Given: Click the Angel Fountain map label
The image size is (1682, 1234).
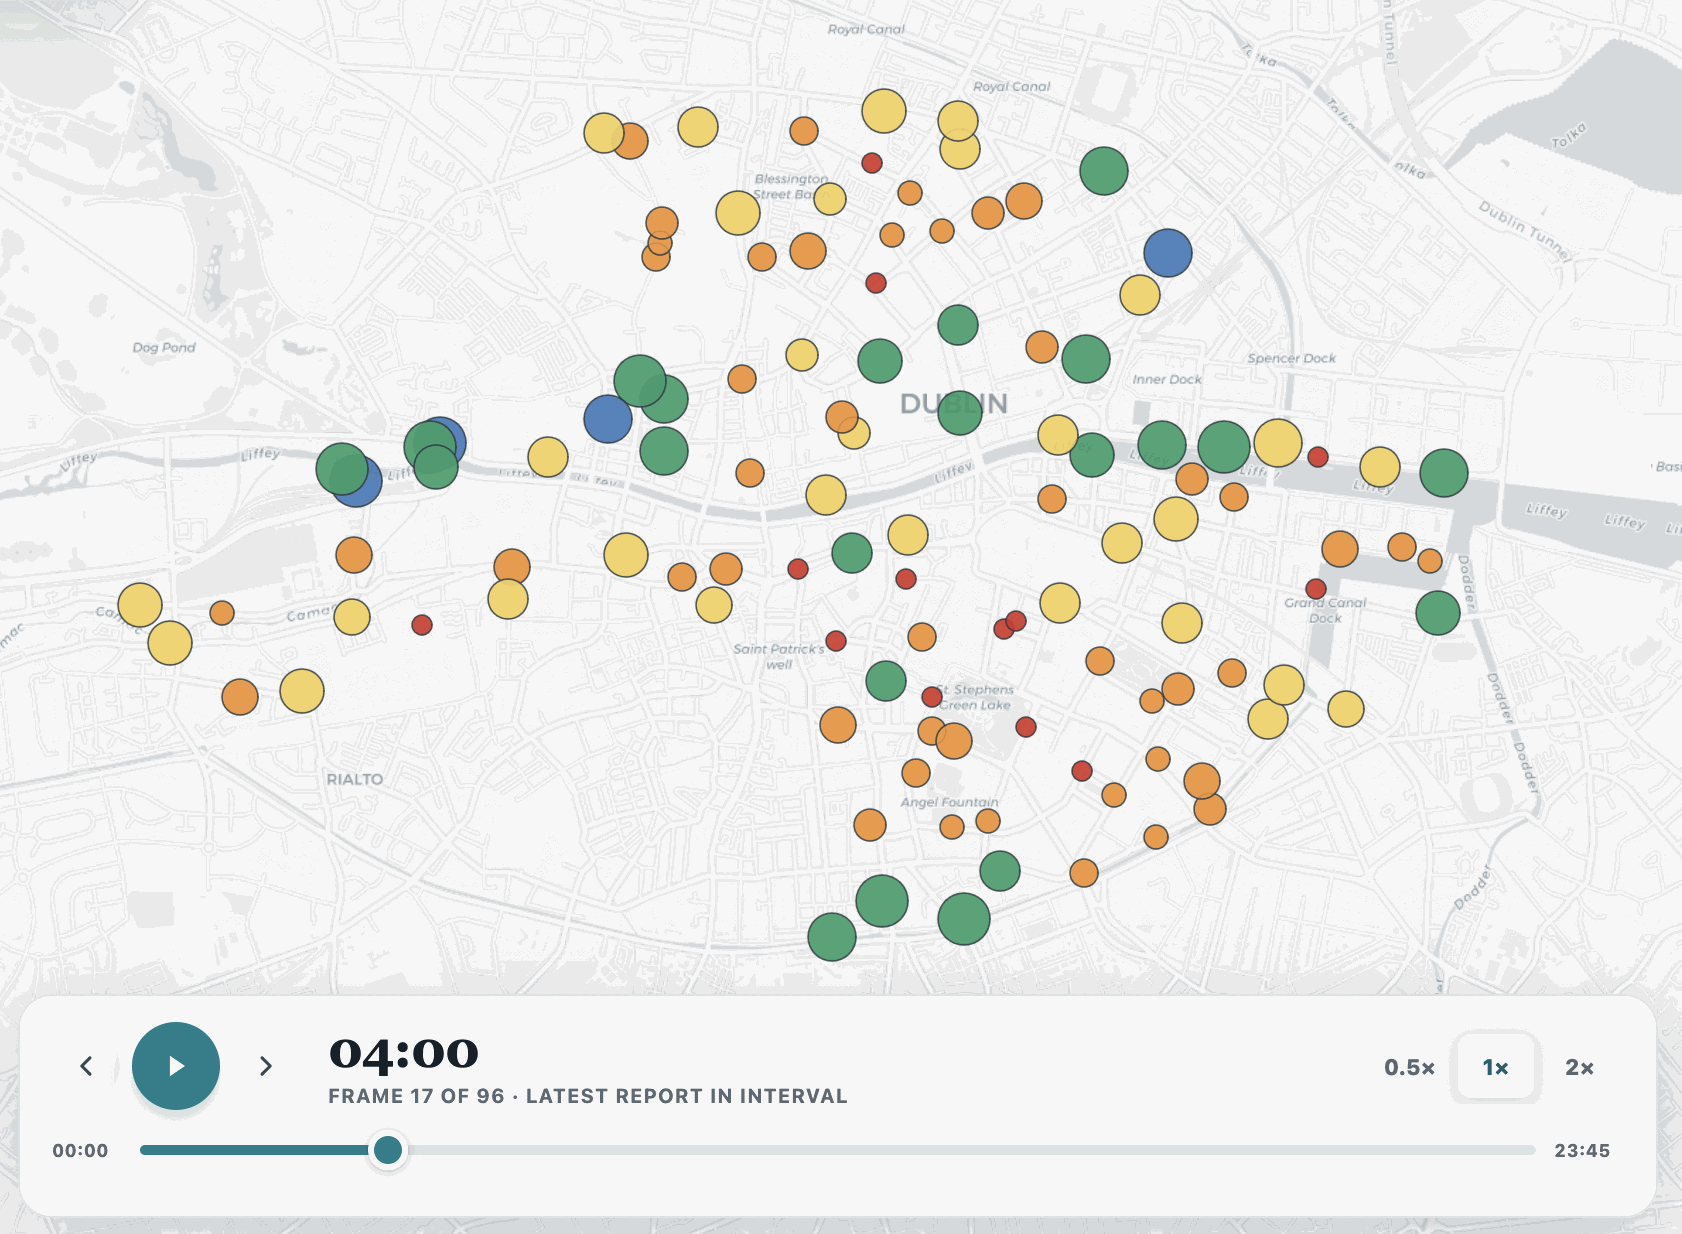Looking at the screenshot, I should pos(949,802).
